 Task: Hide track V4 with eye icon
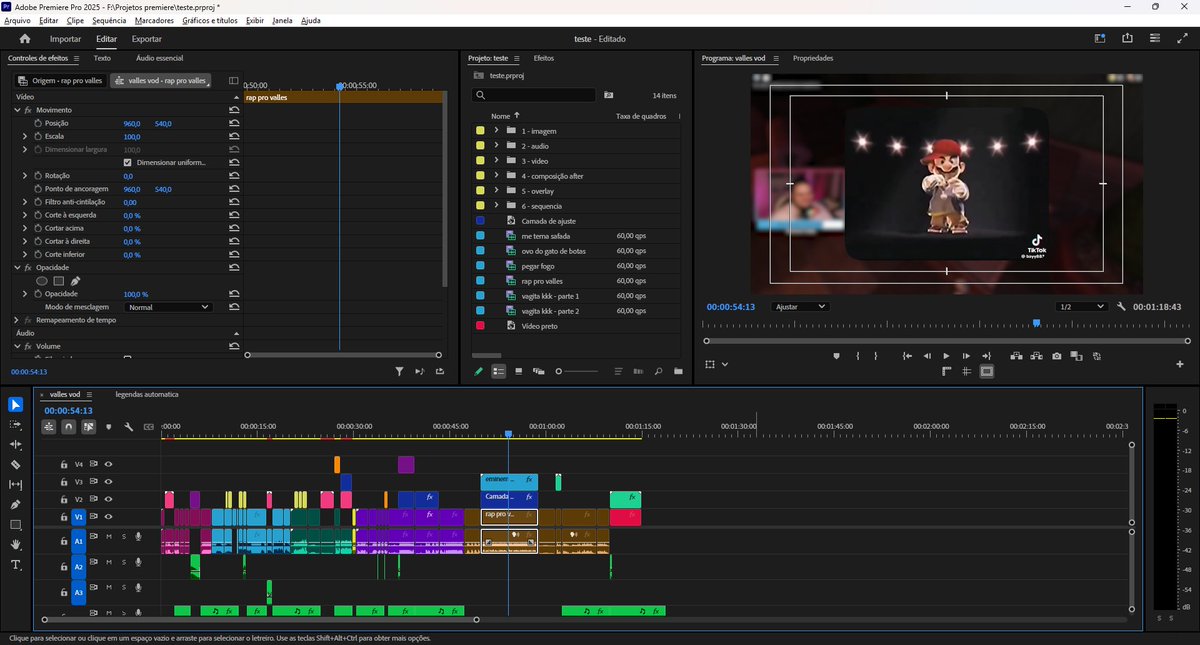108,464
